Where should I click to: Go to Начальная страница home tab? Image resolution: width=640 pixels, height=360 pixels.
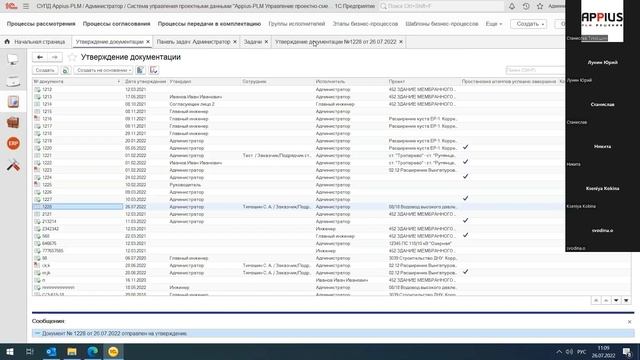coord(35,42)
